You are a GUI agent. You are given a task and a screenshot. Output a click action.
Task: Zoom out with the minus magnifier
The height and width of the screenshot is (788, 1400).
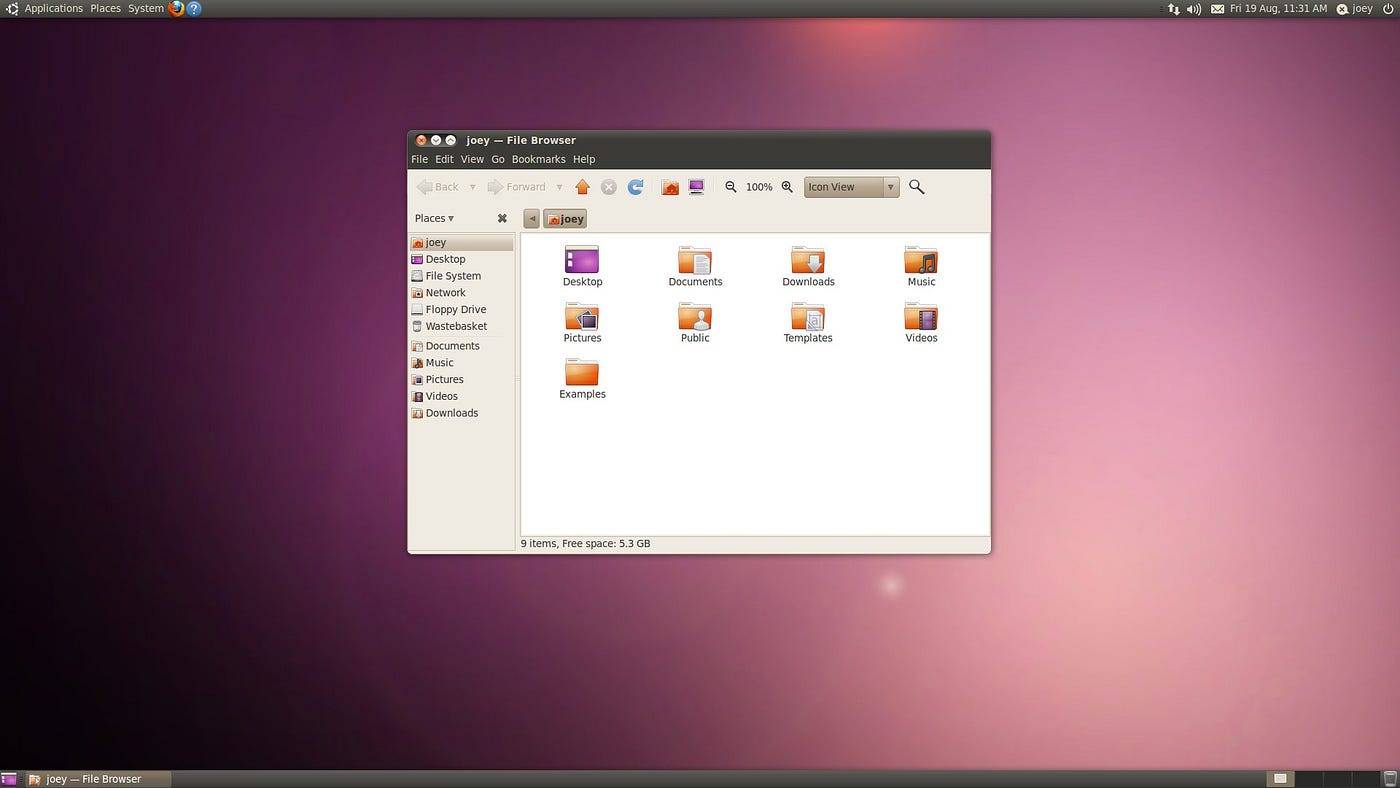731,187
